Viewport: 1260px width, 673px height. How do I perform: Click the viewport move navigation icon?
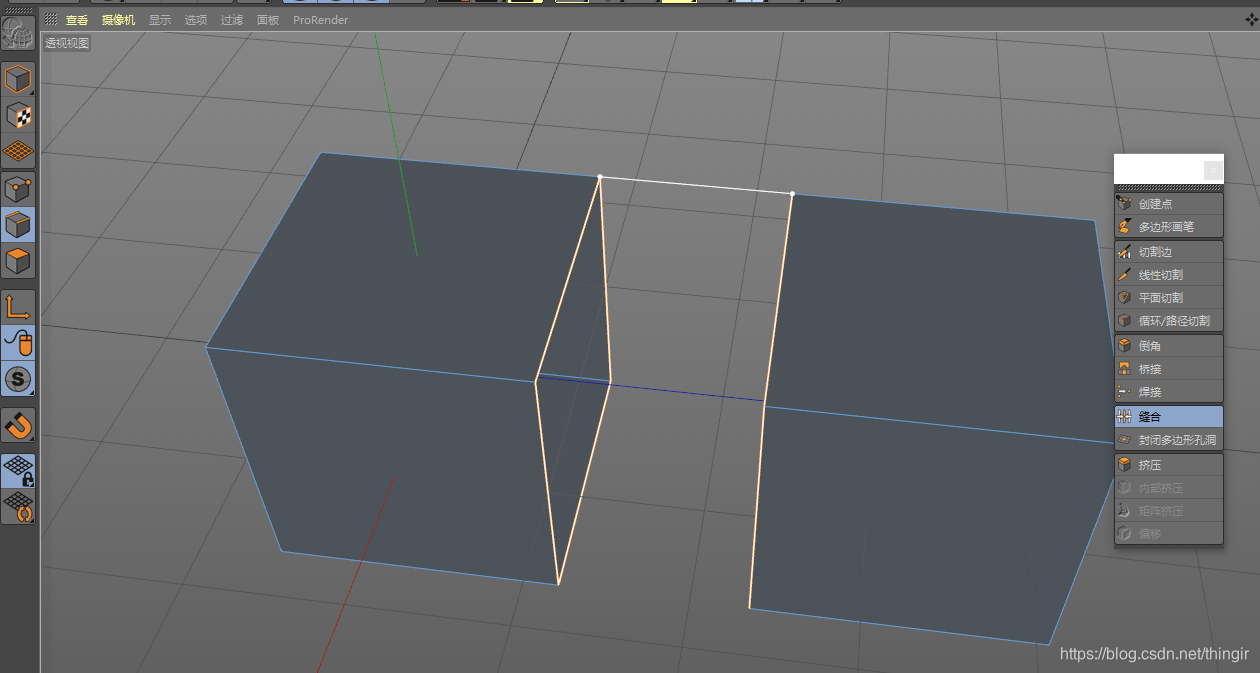[1250, 20]
